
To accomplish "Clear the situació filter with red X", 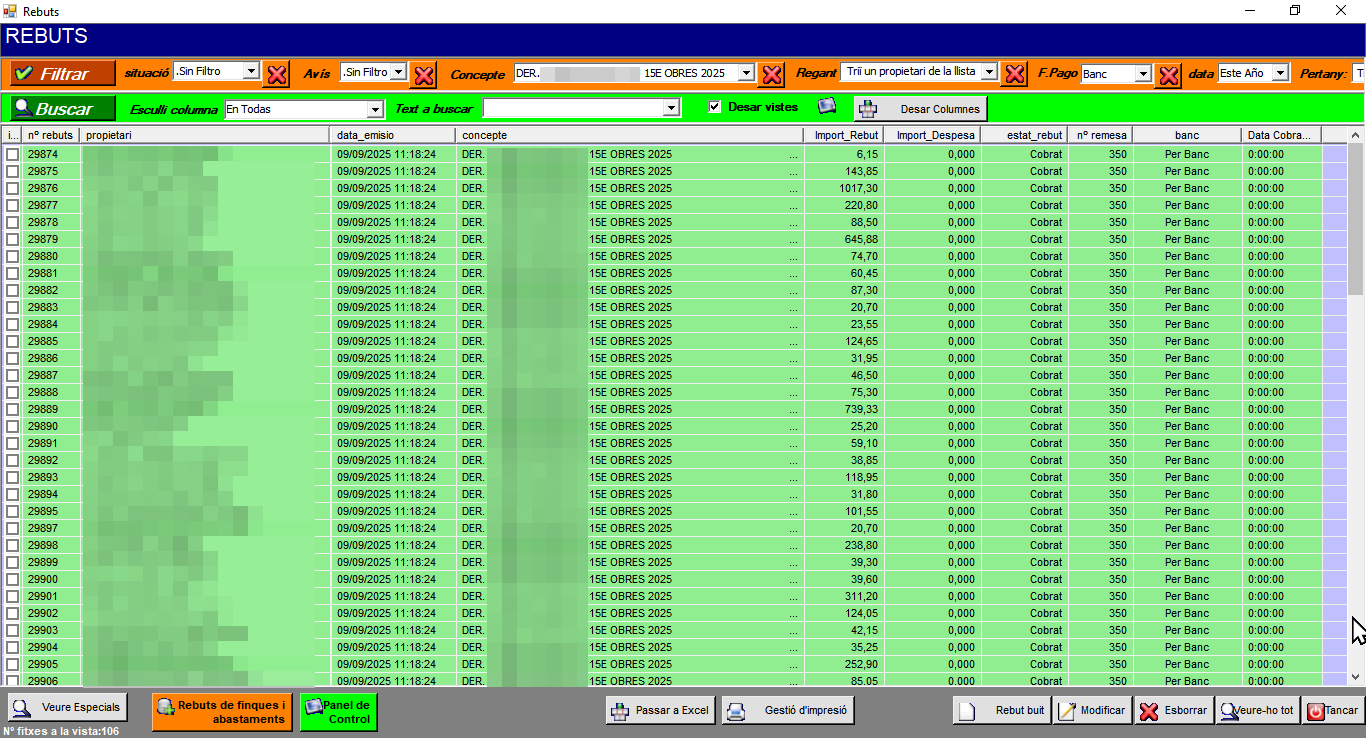I will pyautogui.click(x=277, y=74).
